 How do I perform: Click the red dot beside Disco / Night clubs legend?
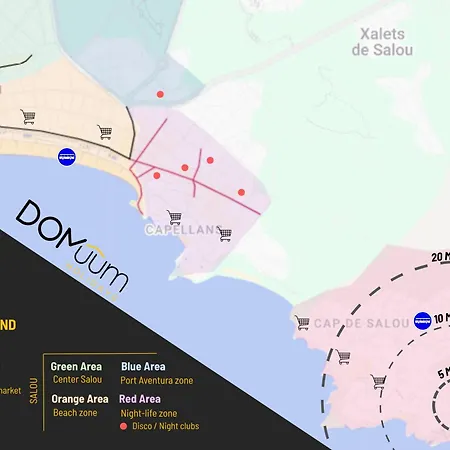(x=123, y=426)
